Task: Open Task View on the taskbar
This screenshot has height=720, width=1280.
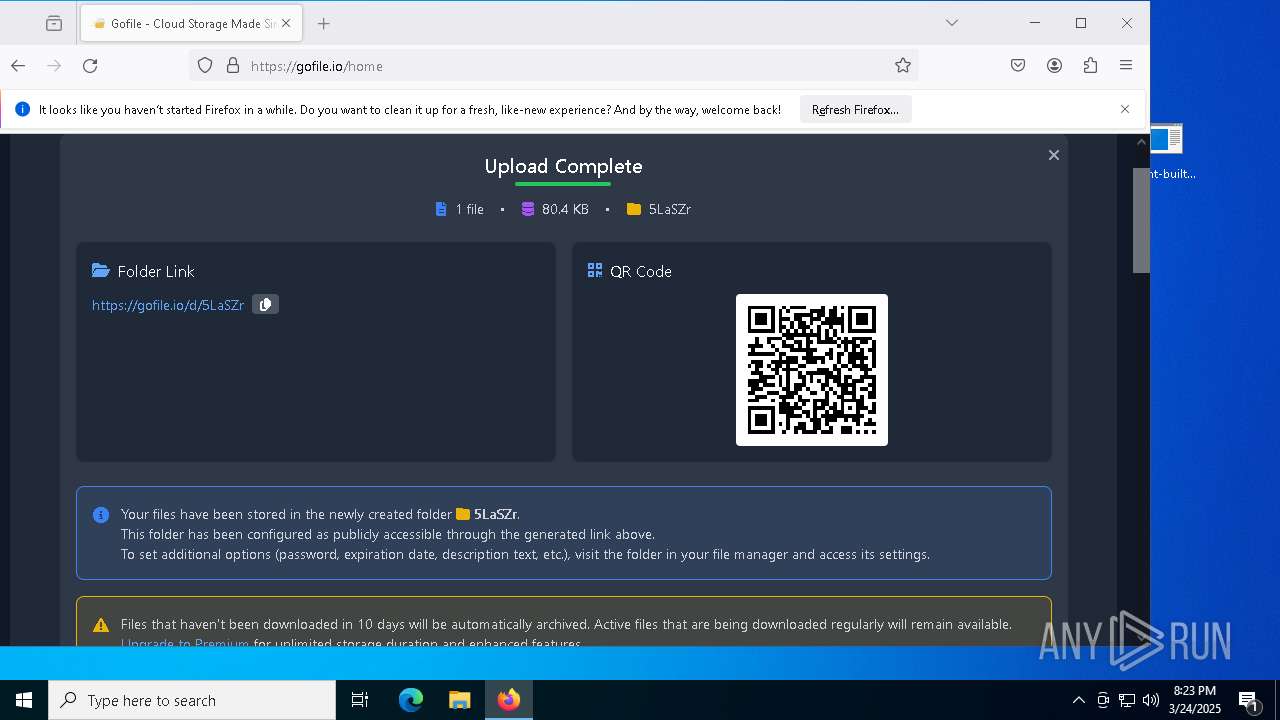Action: (360, 700)
